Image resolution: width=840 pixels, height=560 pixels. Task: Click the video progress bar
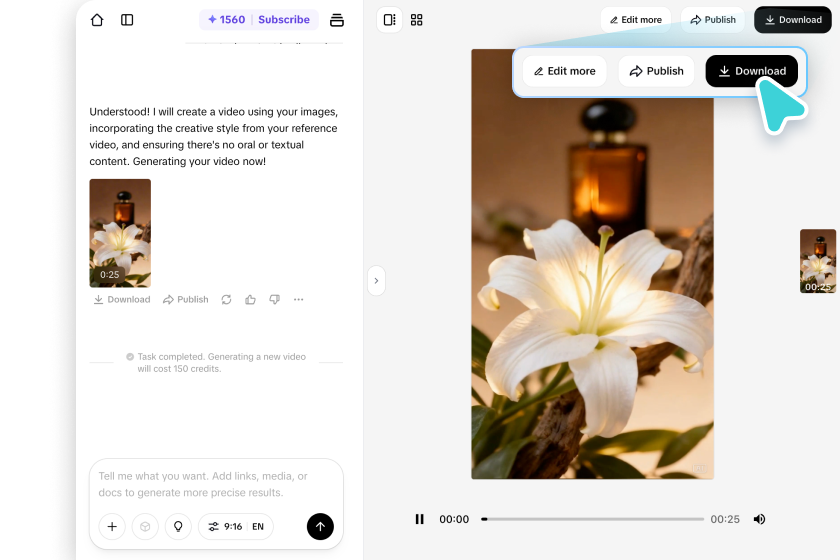point(592,519)
